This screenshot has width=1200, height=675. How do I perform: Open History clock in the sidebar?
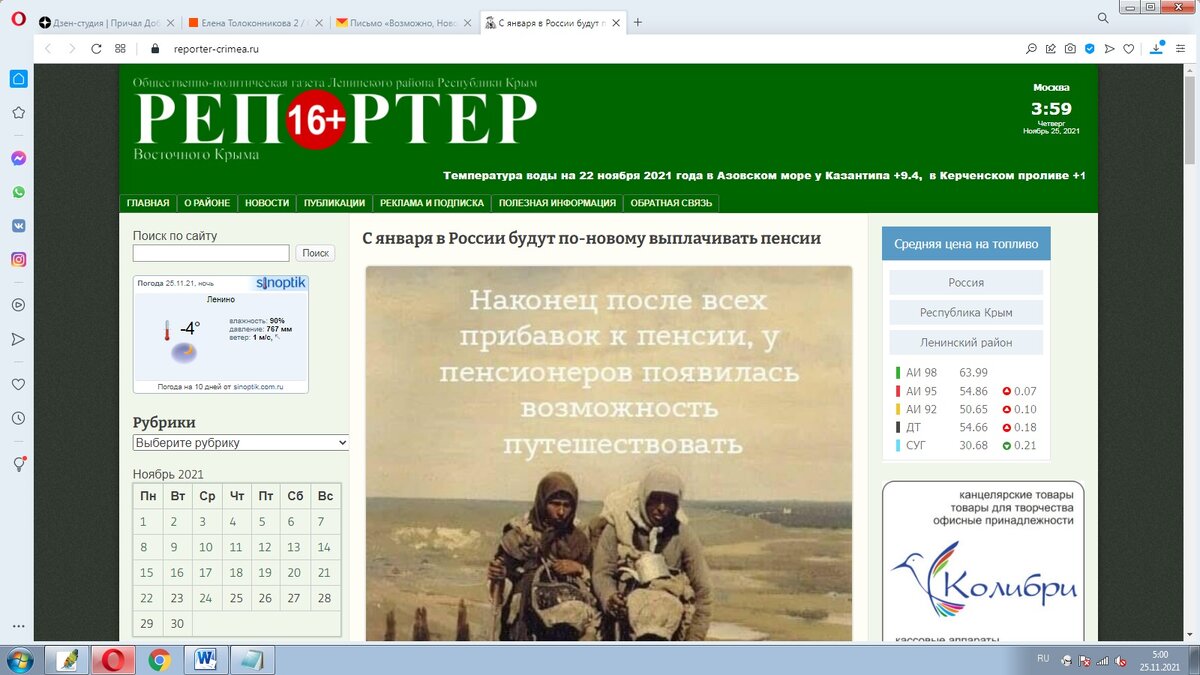point(18,418)
